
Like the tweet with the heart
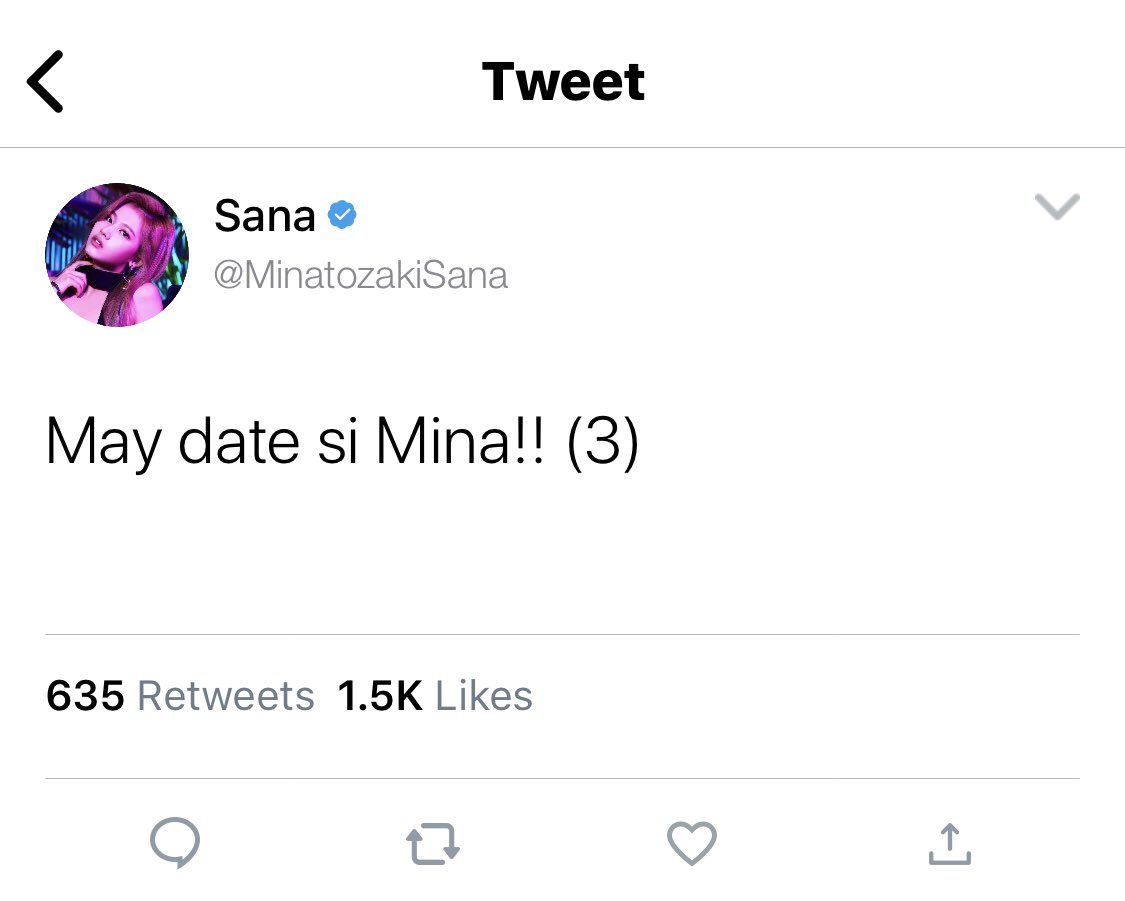pos(692,843)
